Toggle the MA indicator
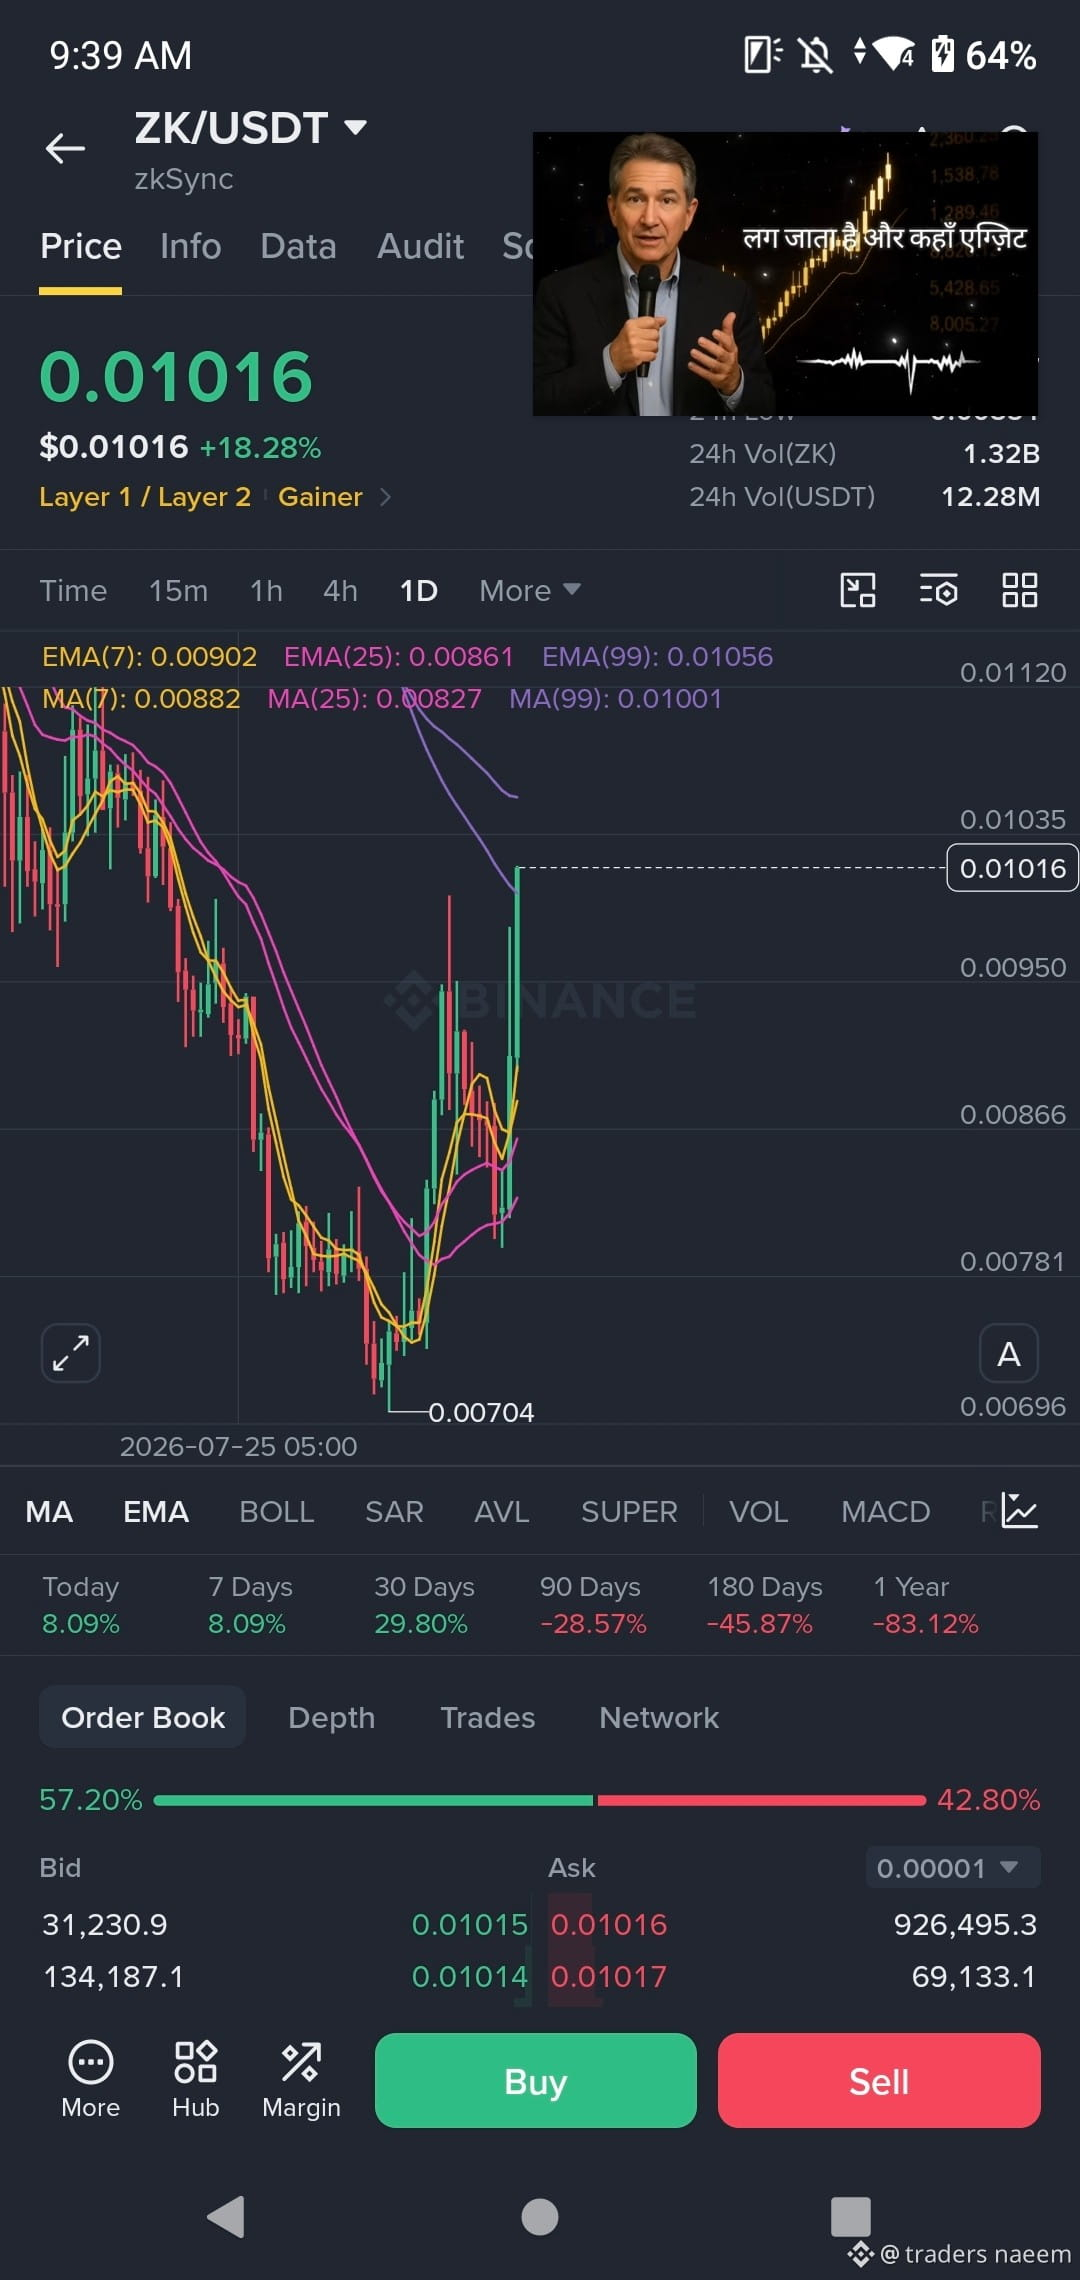Screen dimensions: 1080x2280 49,1511
